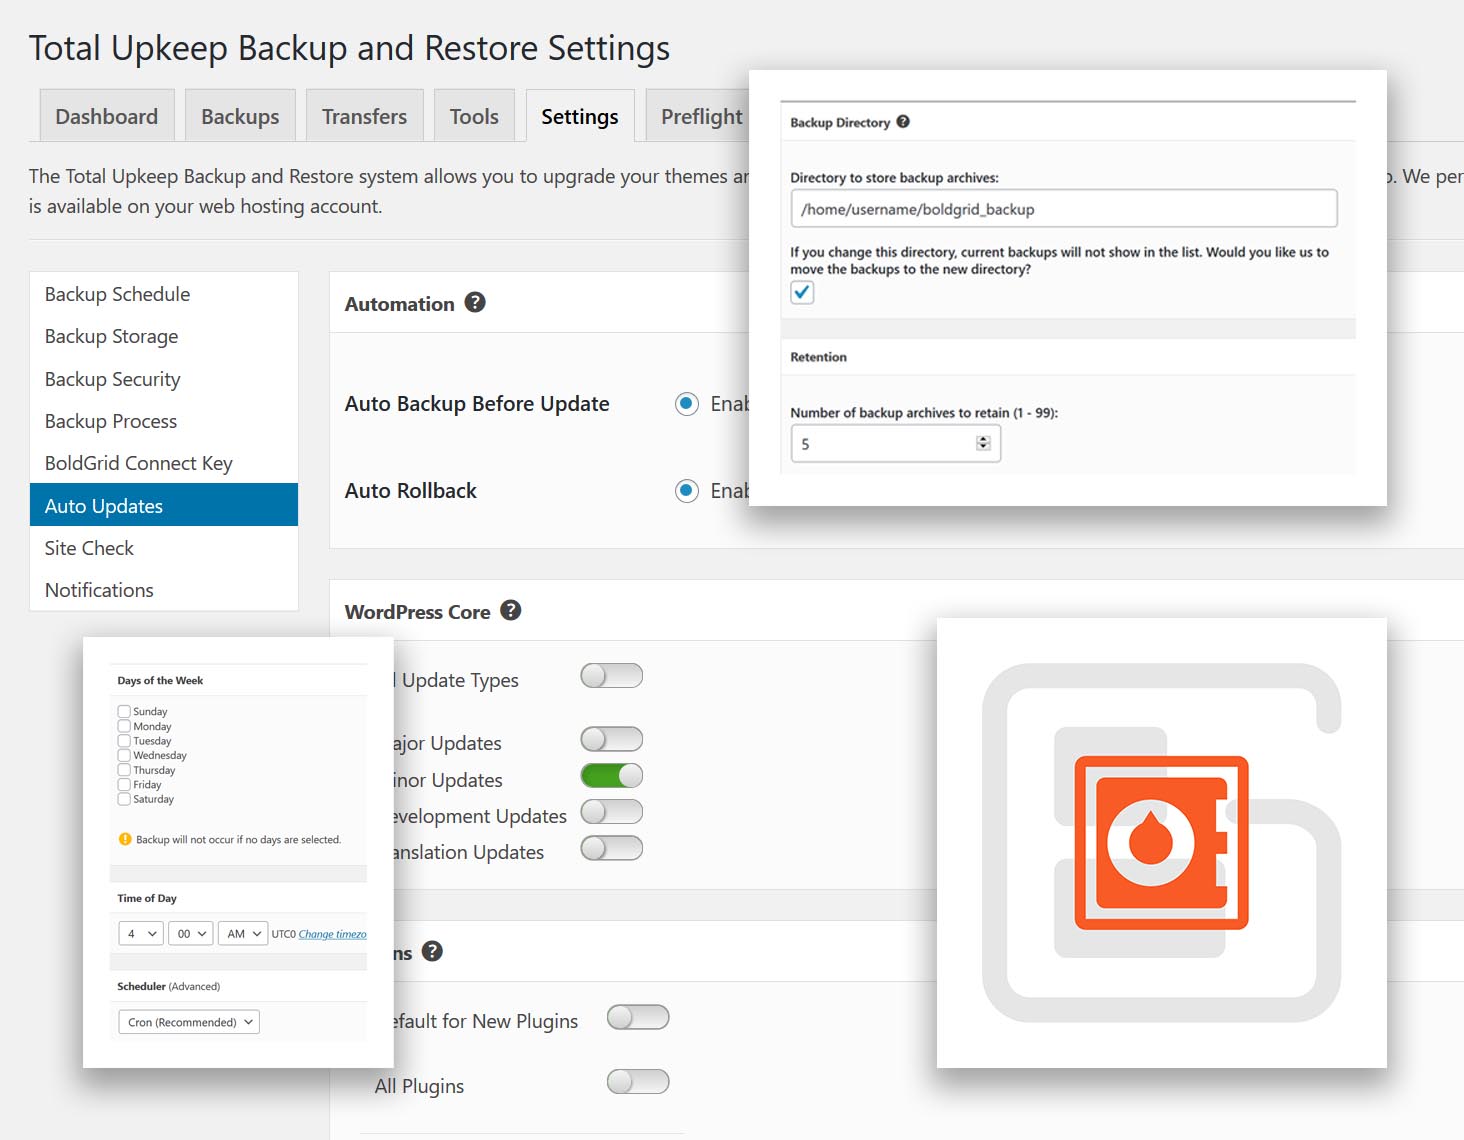The width and height of the screenshot is (1464, 1140).
Task: Open the Backups tab
Action: 240,116
